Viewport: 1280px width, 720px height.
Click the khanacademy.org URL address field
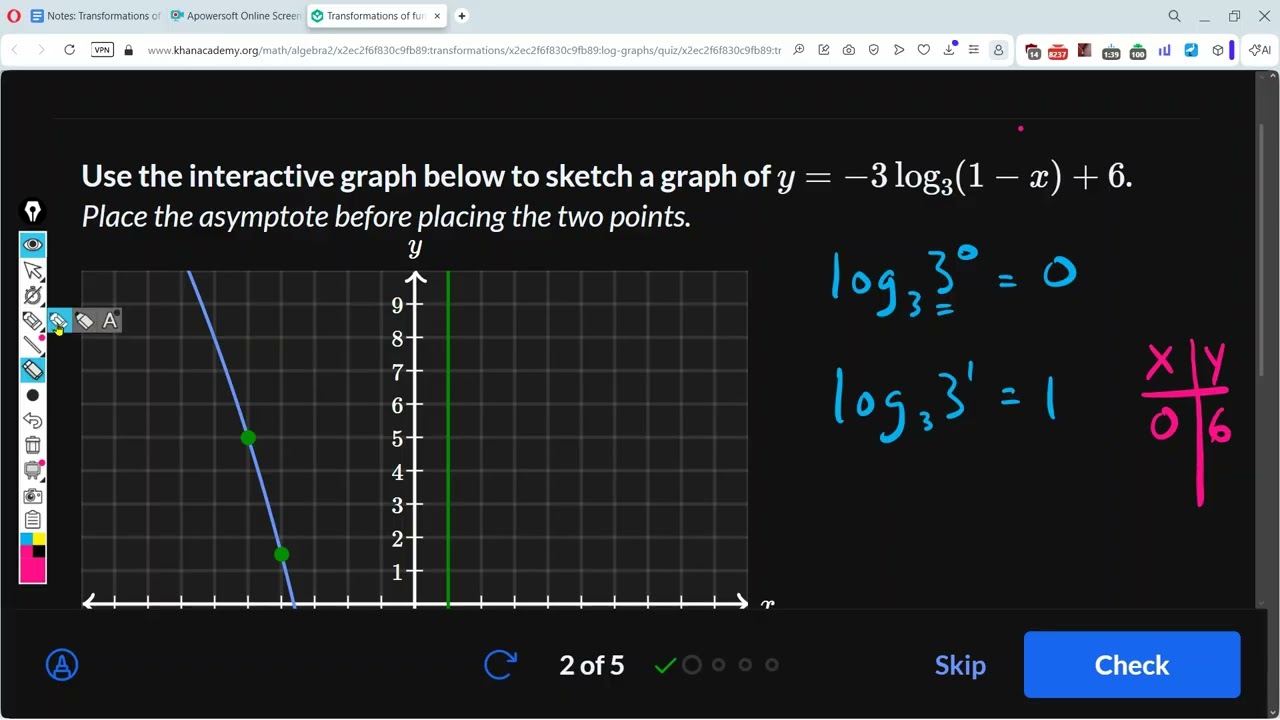point(465,50)
